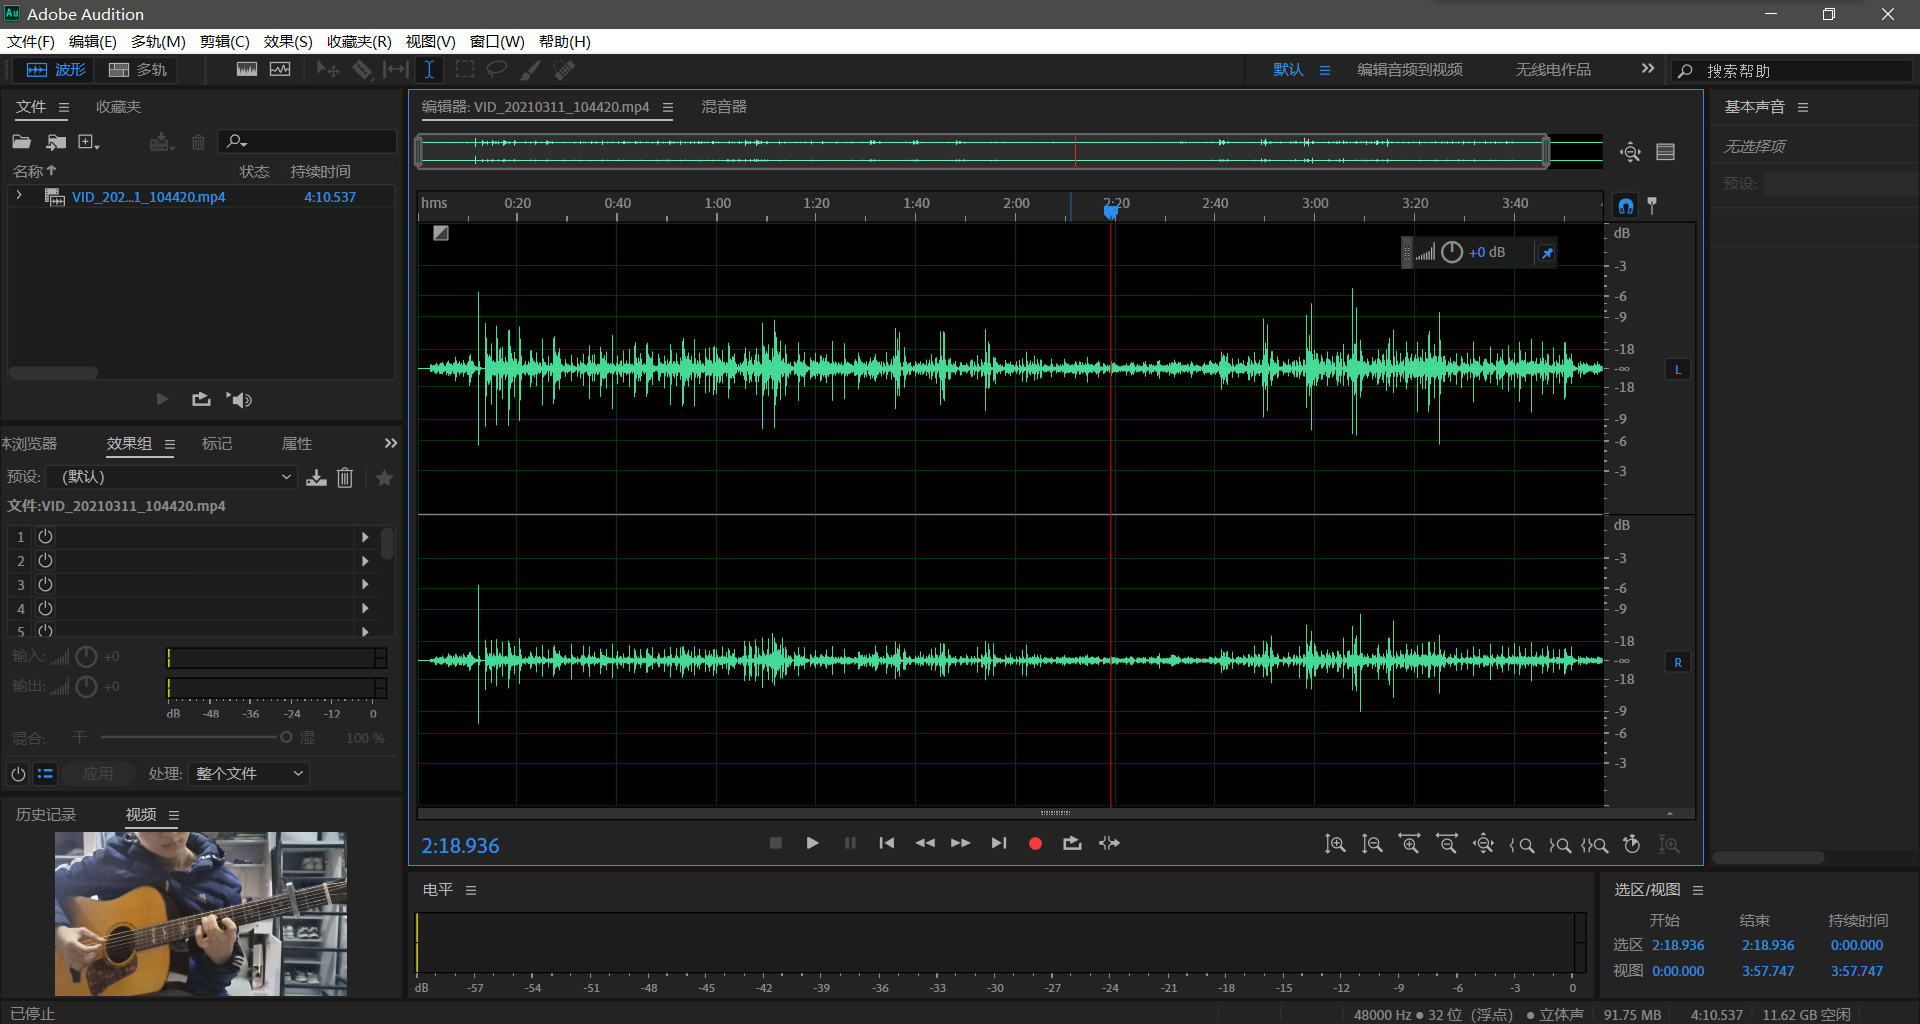This screenshot has height=1024, width=1920.
Task: Toggle power for effect slot 1
Action: [x=45, y=537]
